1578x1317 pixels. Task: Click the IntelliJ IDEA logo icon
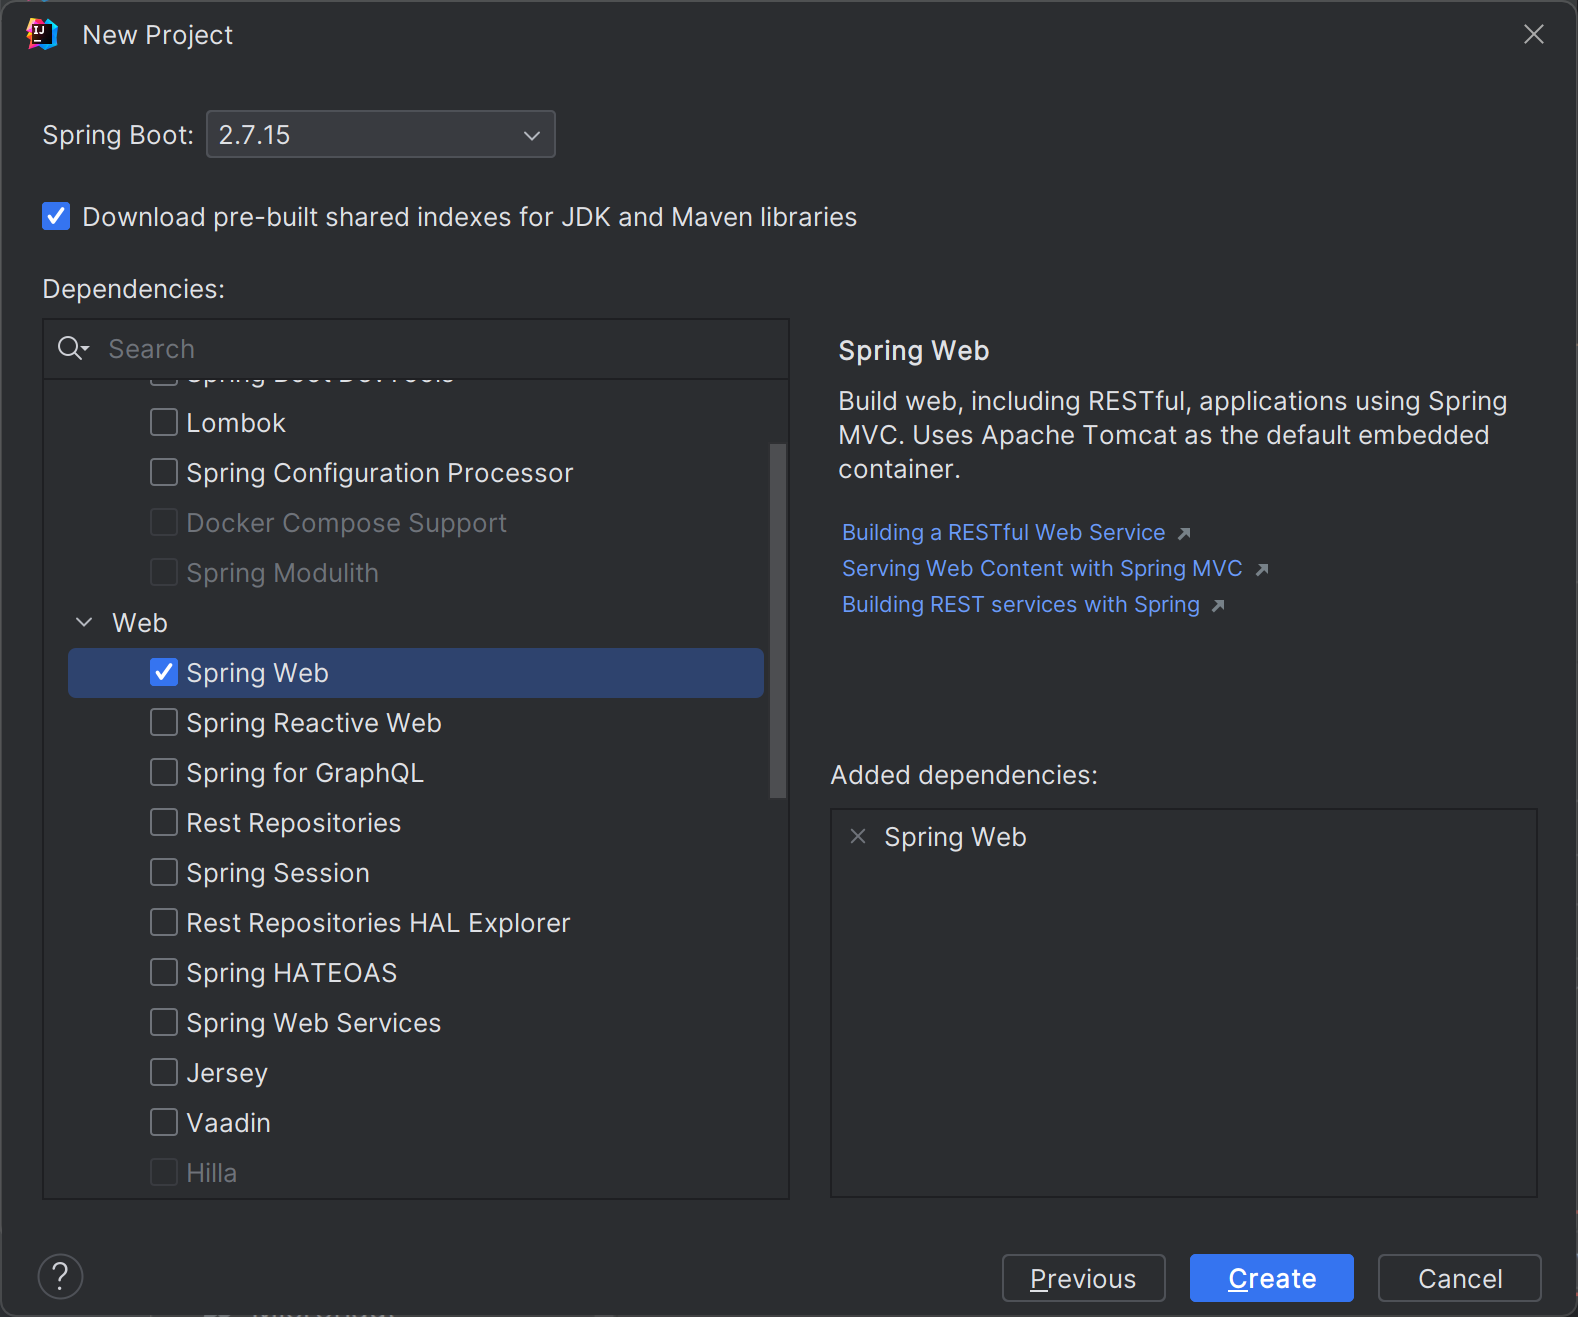tap(42, 35)
